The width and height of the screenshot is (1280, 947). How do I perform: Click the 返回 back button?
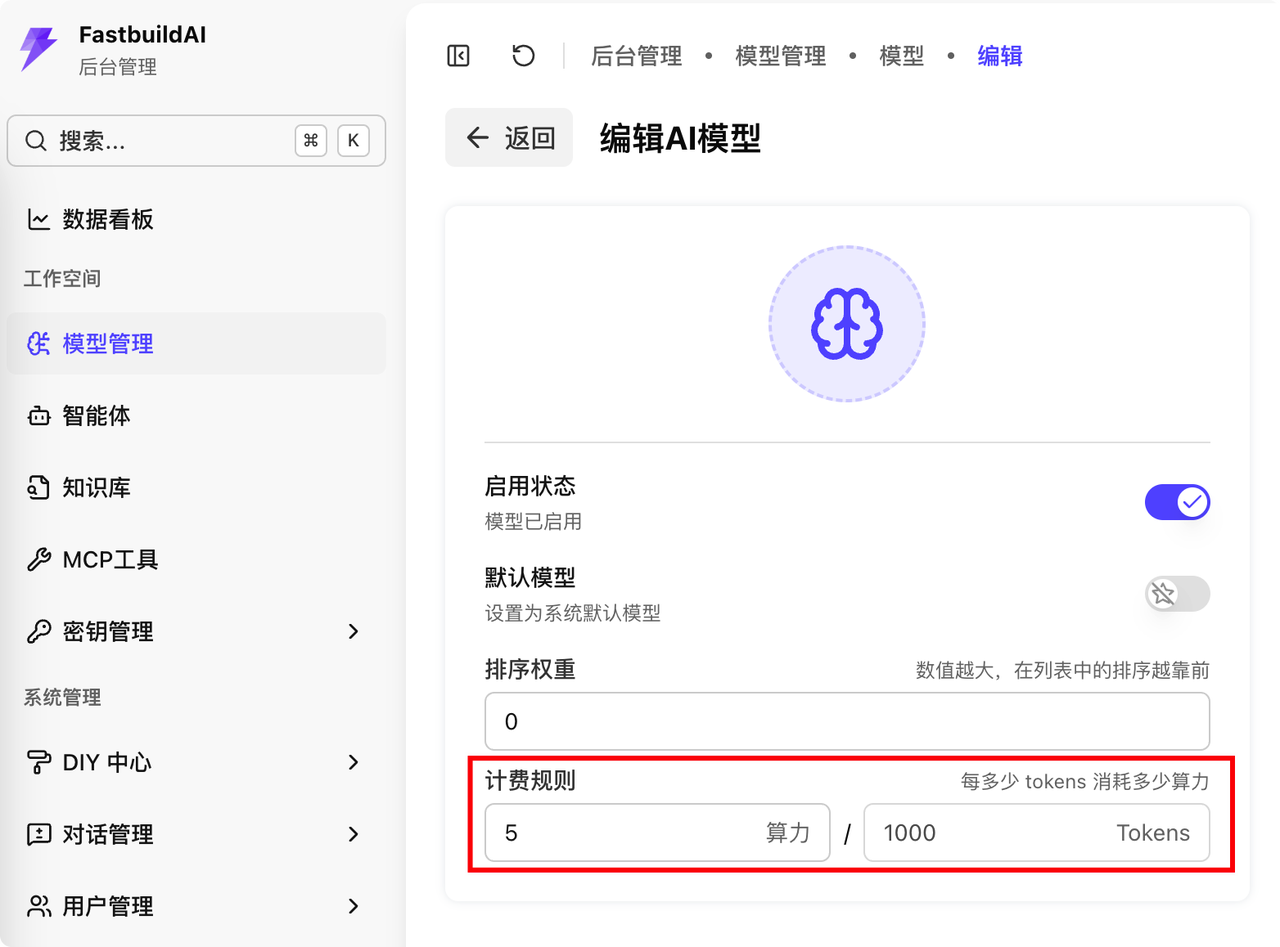[x=508, y=137]
